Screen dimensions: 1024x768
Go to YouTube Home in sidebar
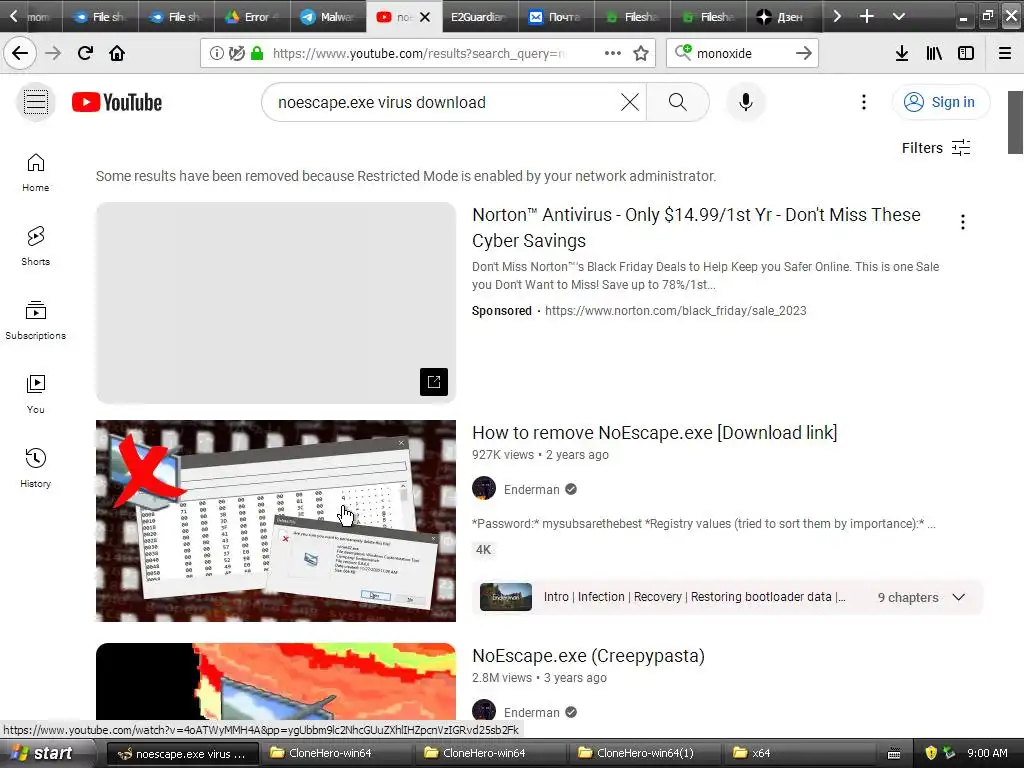click(x=36, y=172)
